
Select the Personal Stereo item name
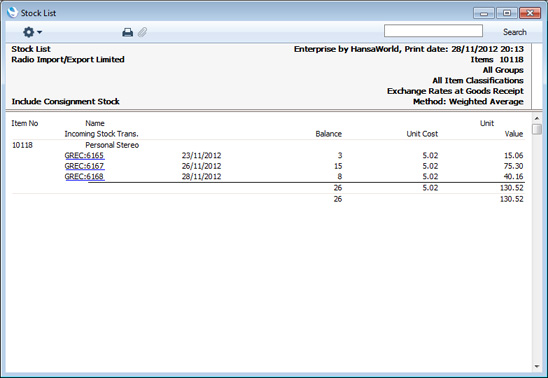point(112,145)
